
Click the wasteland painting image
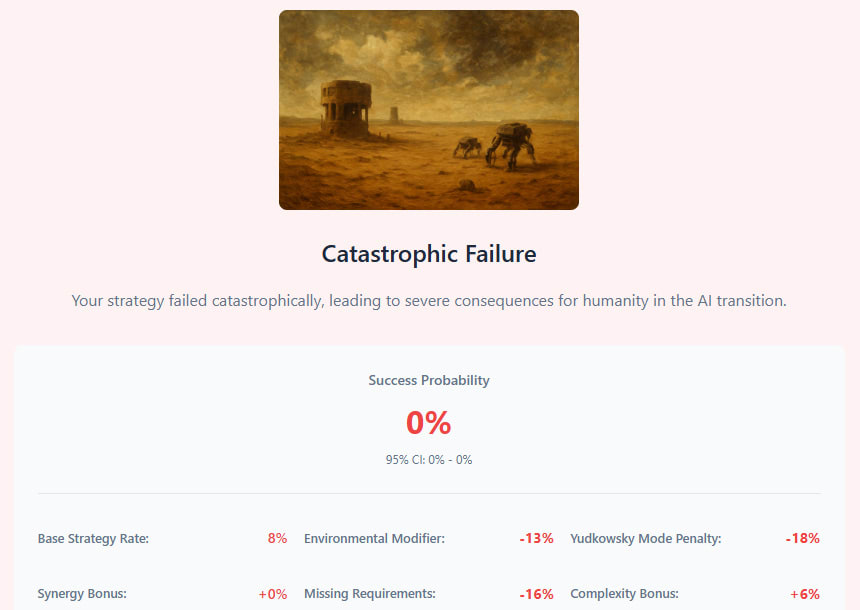tap(428, 110)
